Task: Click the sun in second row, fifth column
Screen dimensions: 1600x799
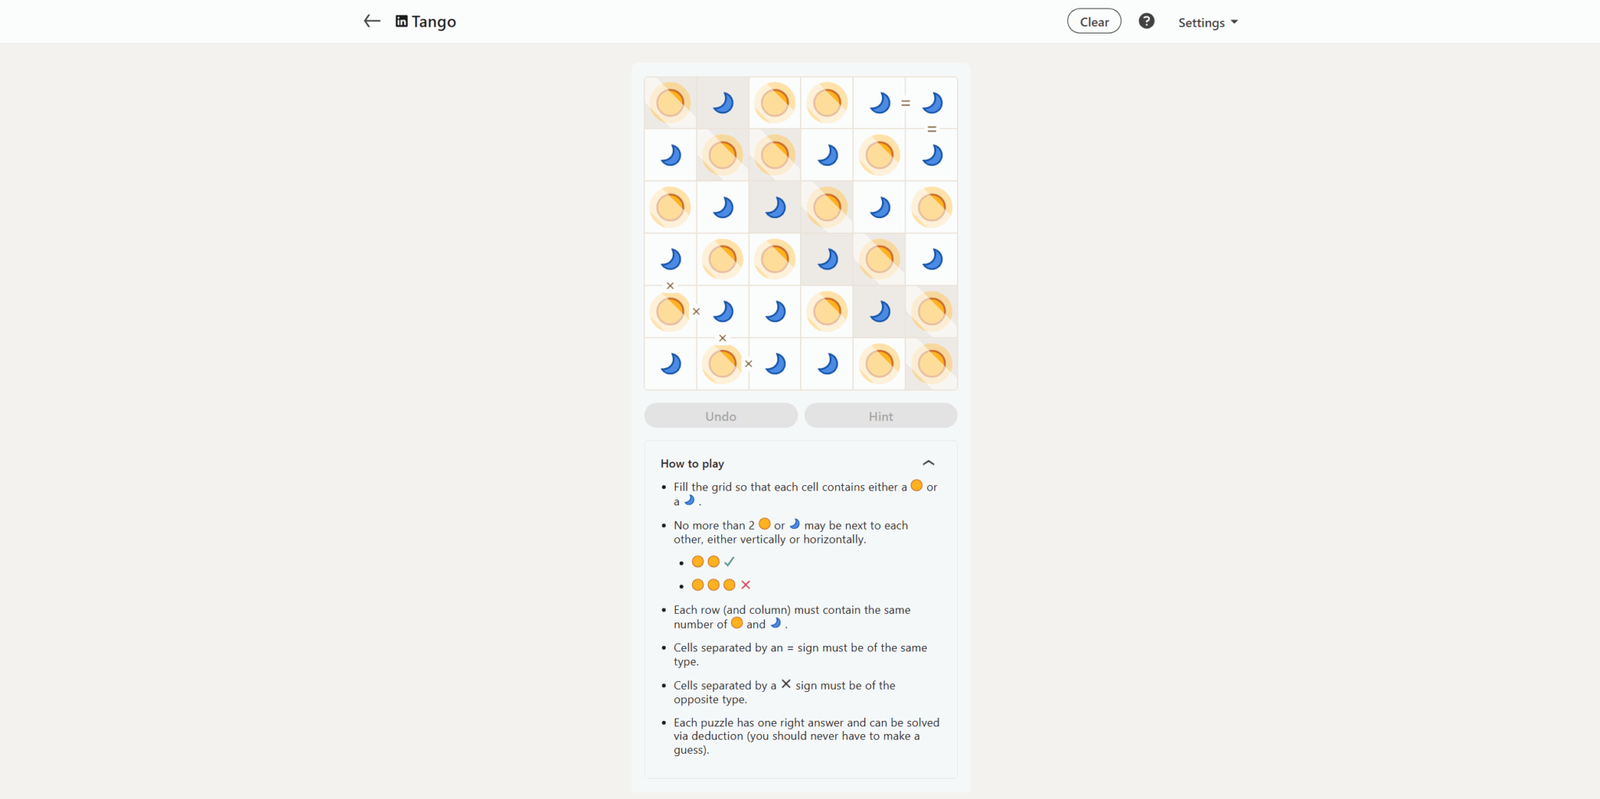Action: [x=879, y=155]
